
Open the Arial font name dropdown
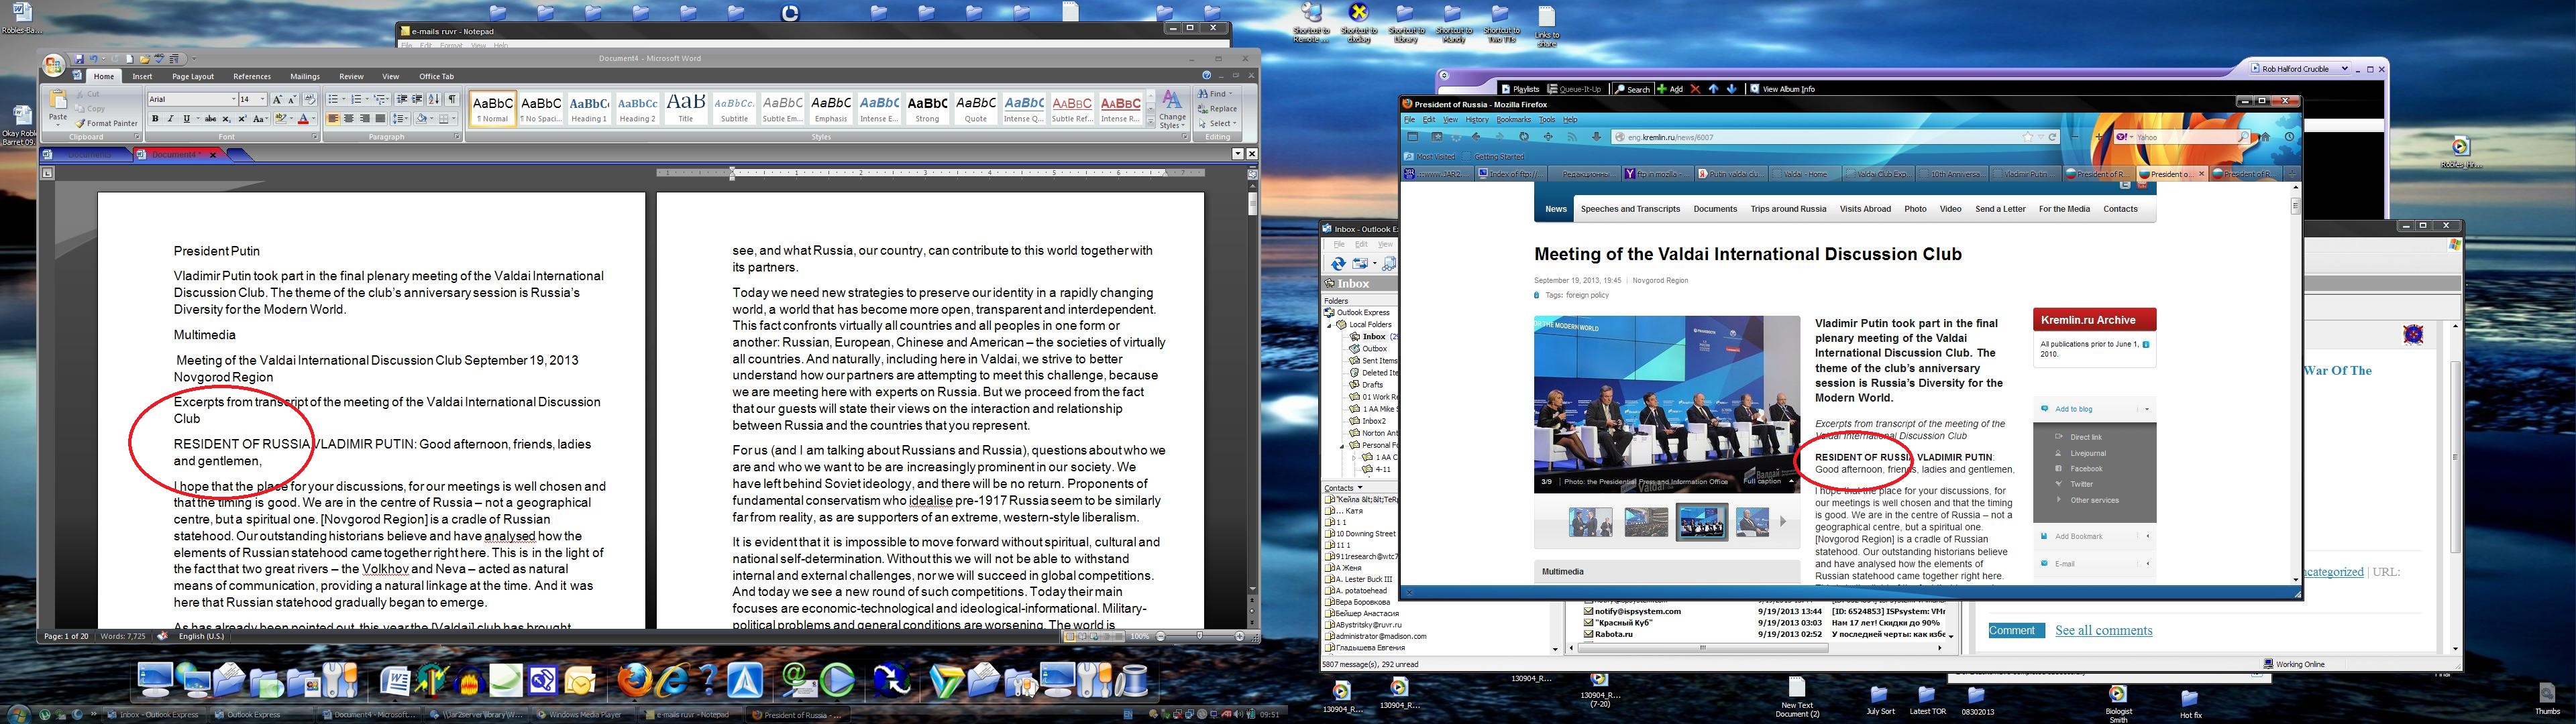(234, 99)
